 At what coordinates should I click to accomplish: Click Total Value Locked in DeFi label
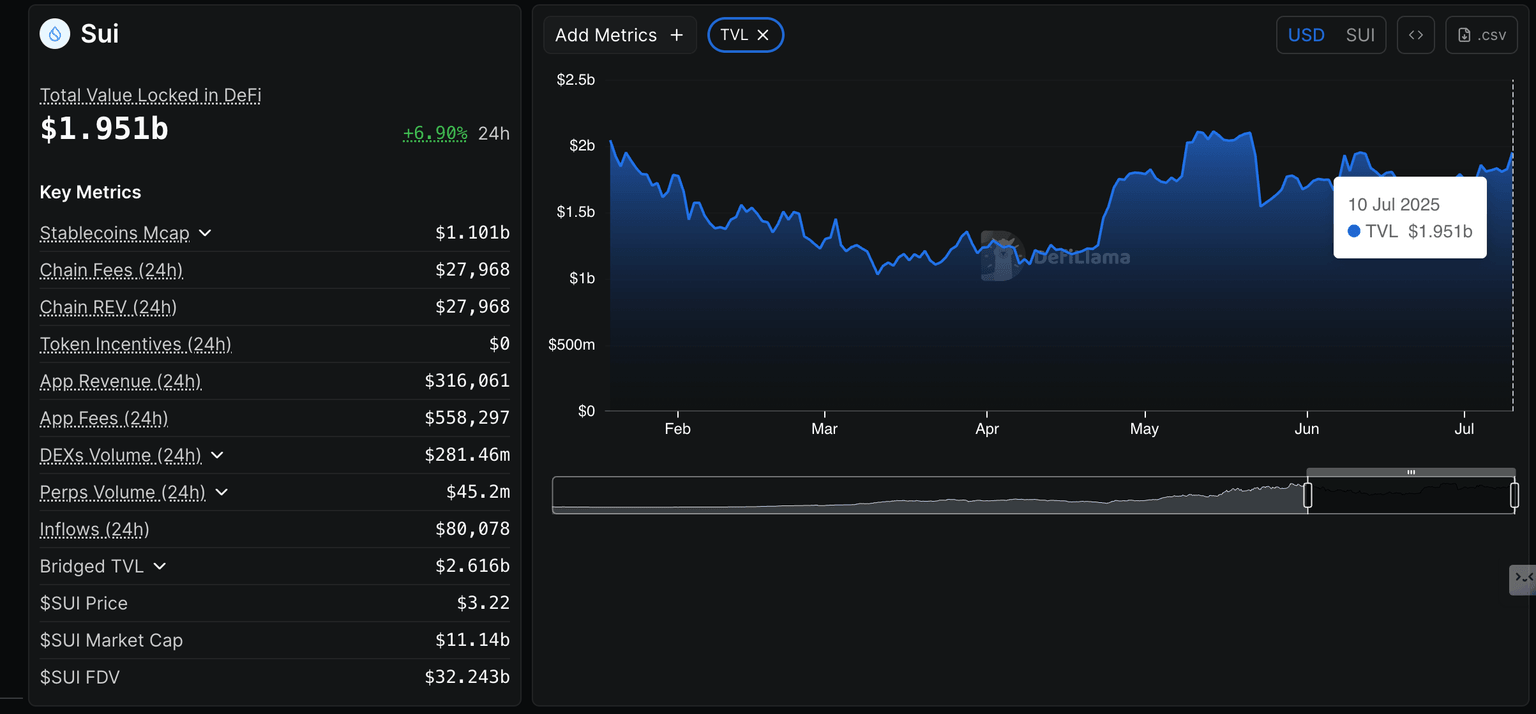click(x=150, y=96)
